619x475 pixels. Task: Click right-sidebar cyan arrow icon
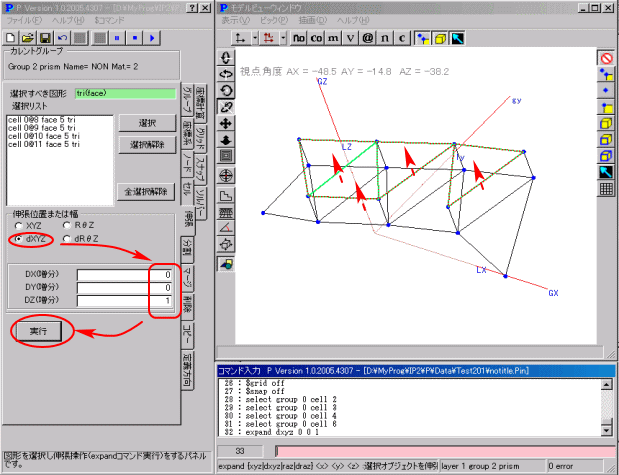click(606, 172)
